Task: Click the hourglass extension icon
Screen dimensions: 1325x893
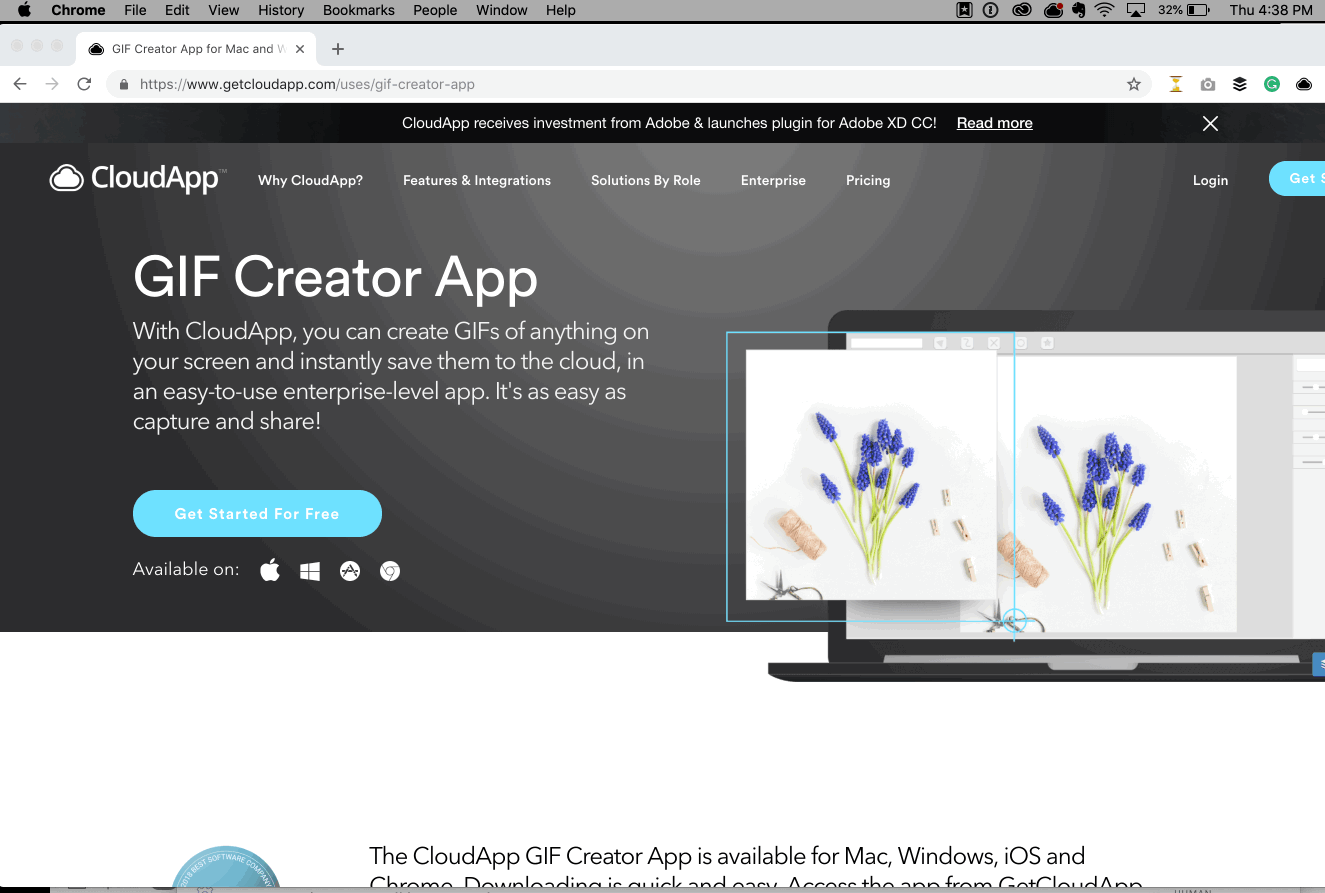Action: (x=1175, y=84)
